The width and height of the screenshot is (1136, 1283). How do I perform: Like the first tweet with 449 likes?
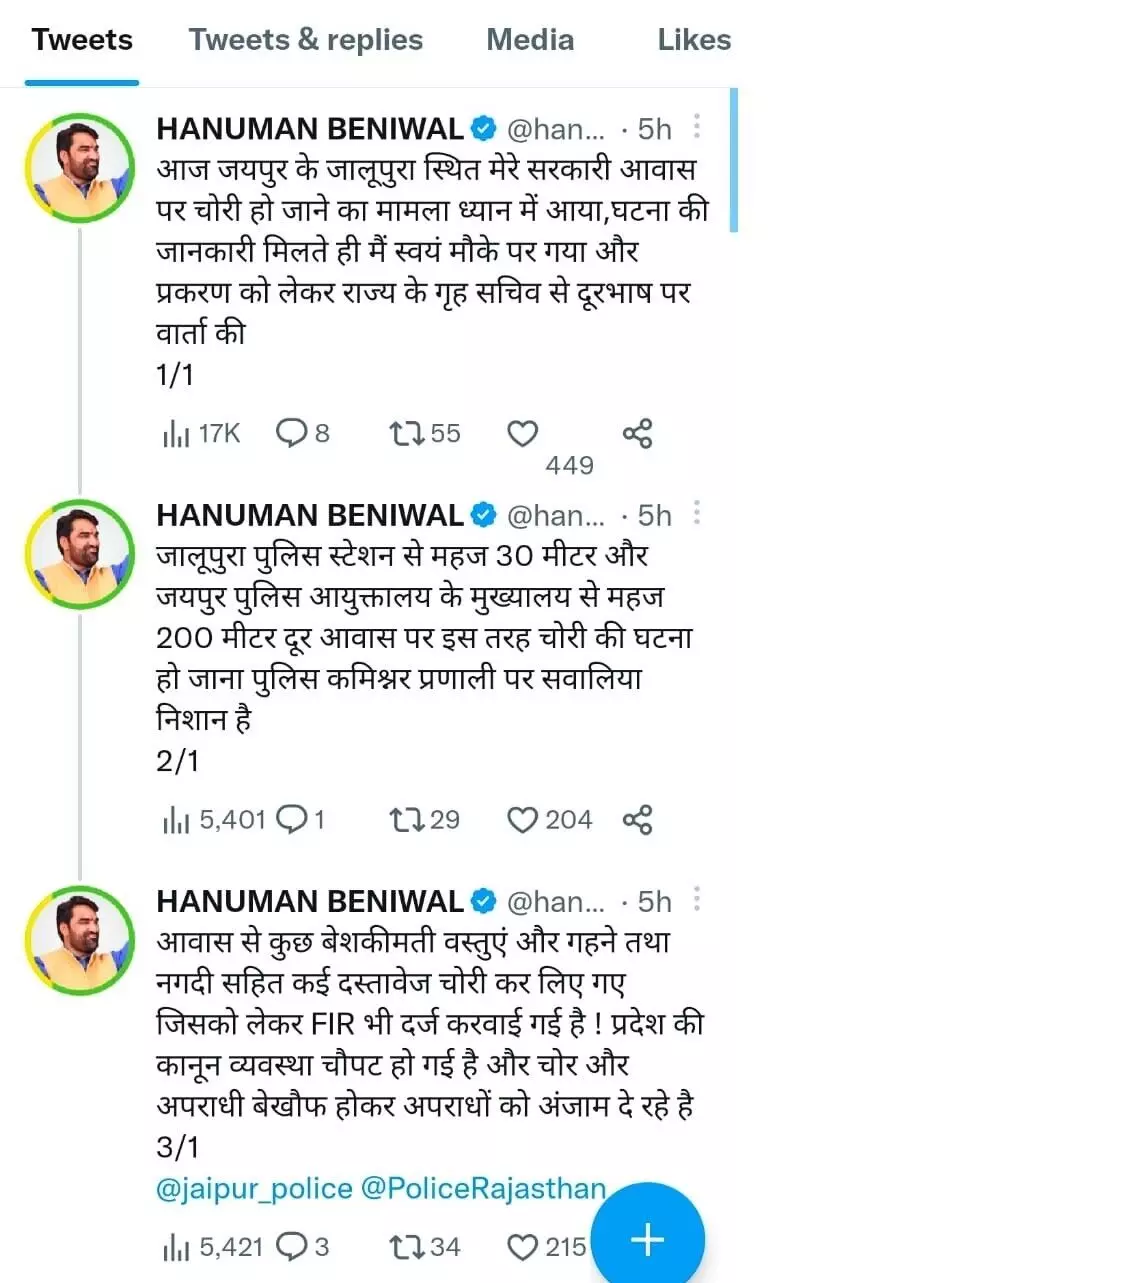click(x=522, y=434)
